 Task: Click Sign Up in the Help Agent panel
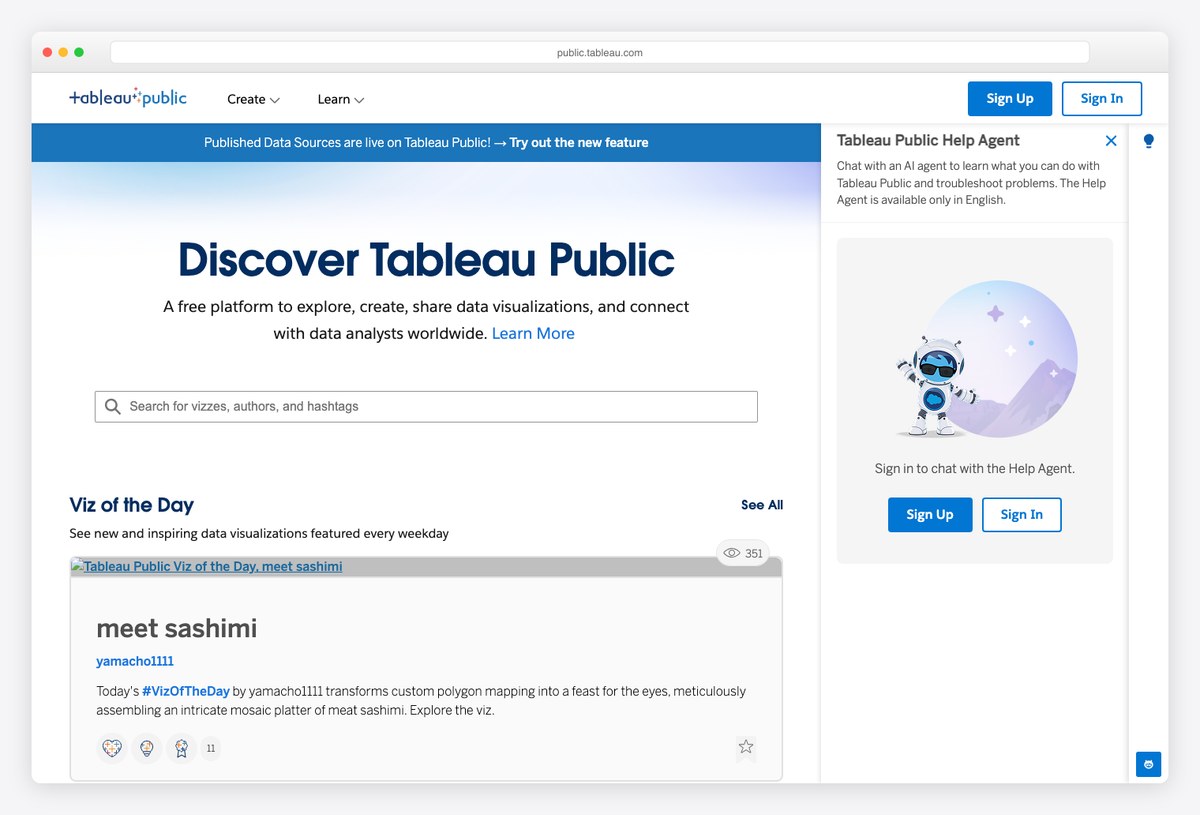(930, 515)
